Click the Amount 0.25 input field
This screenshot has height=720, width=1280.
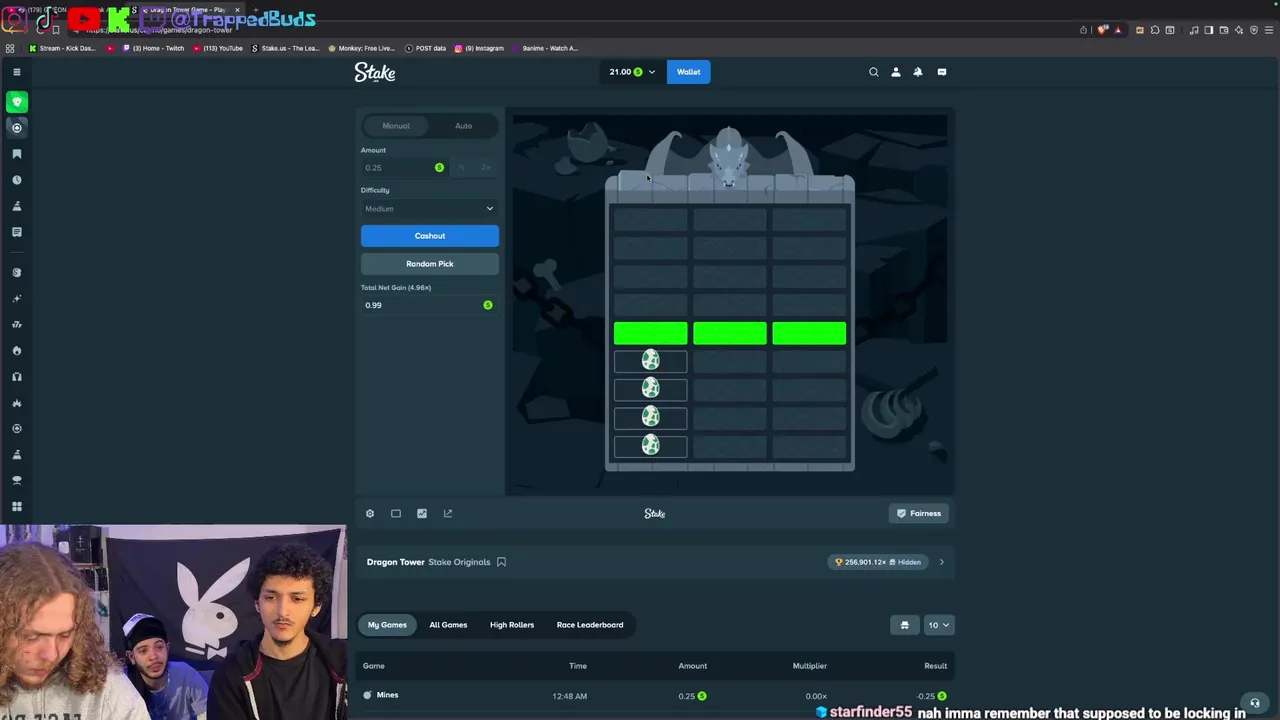(404, 168)
